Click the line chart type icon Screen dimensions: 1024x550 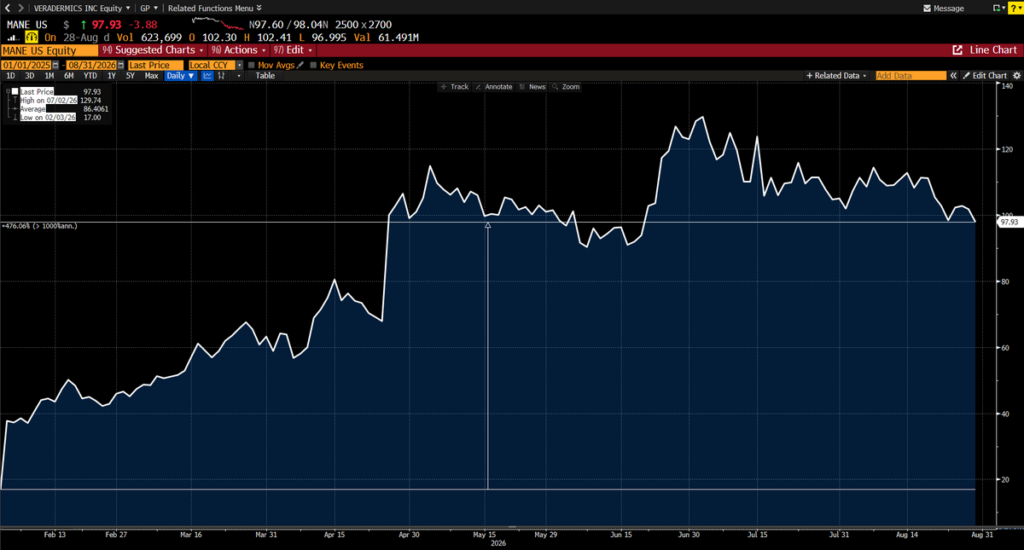tap(208, 76)
